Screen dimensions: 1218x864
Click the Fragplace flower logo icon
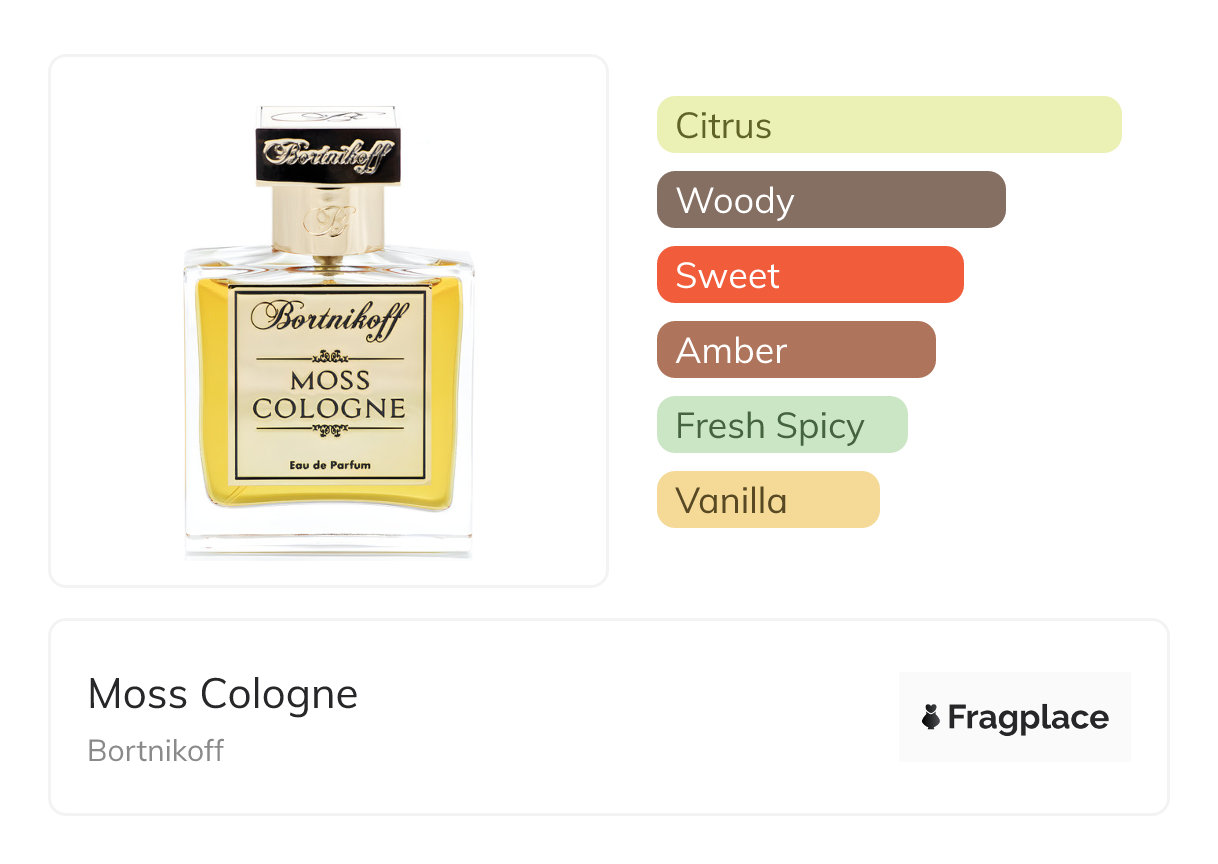pyautogui.click(x=931, y=717)
